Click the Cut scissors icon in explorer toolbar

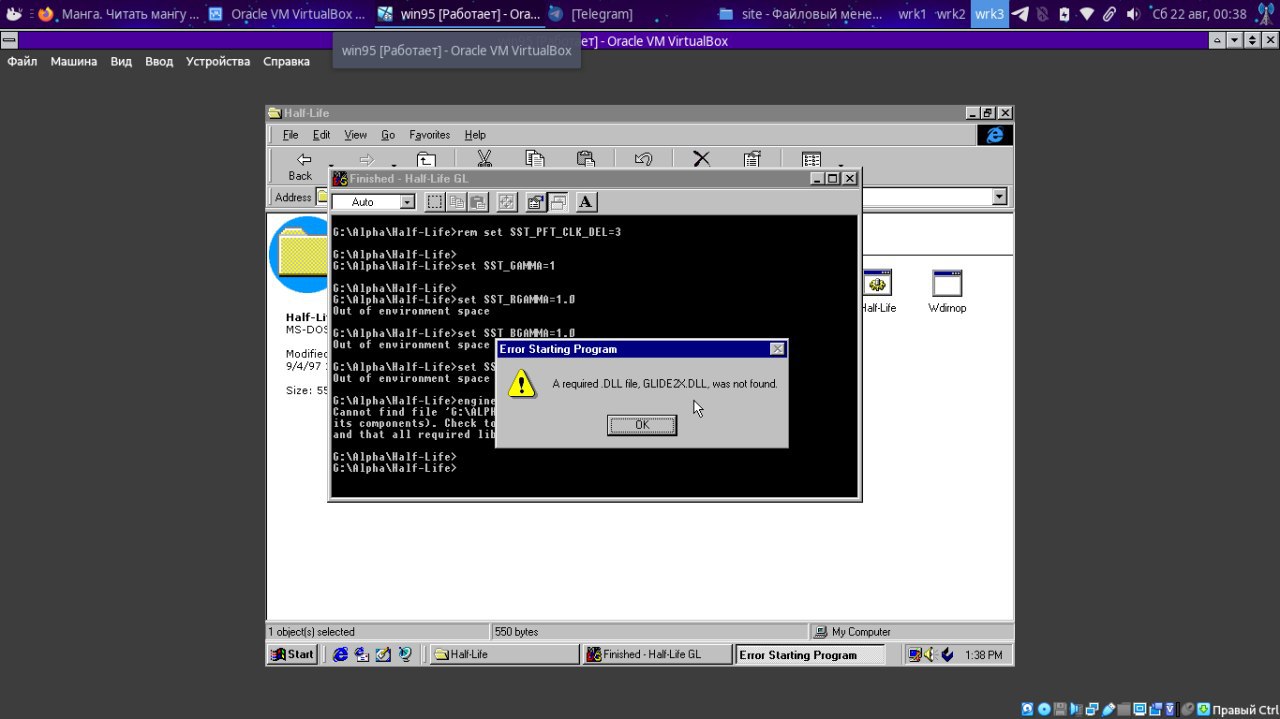click(x=484, y=159)
